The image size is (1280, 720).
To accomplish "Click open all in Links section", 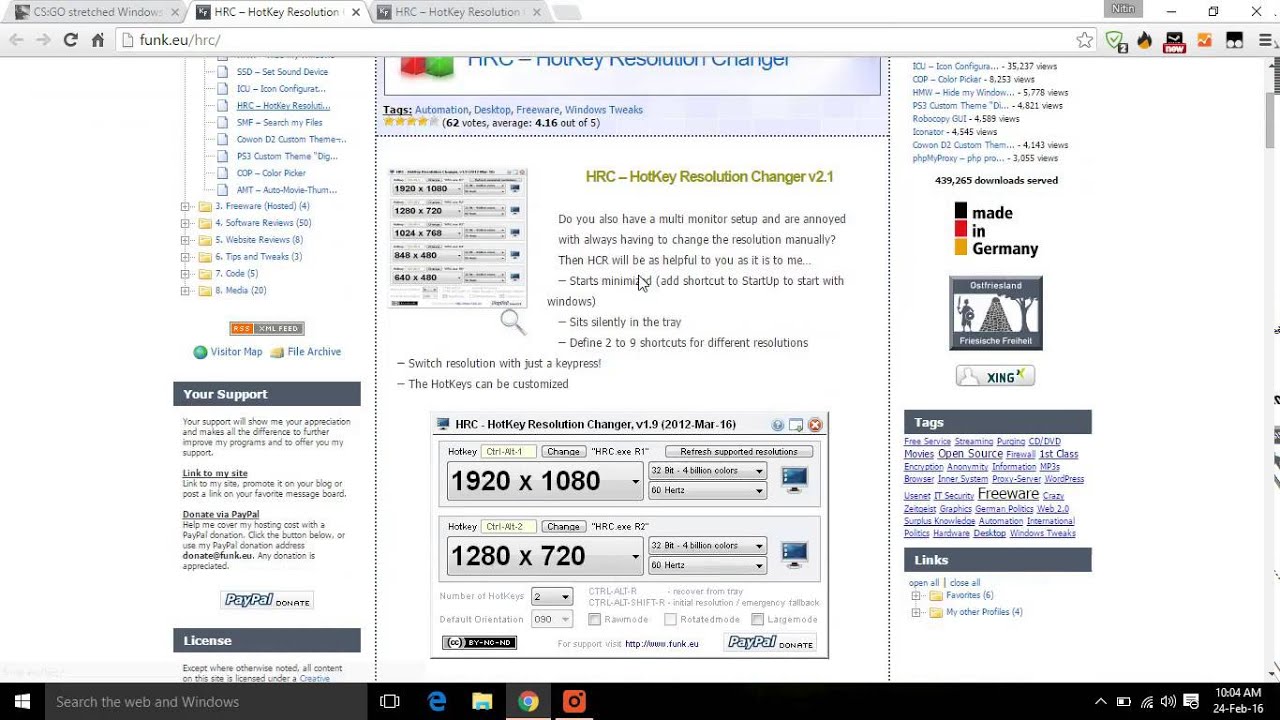I will pos(924,583).
